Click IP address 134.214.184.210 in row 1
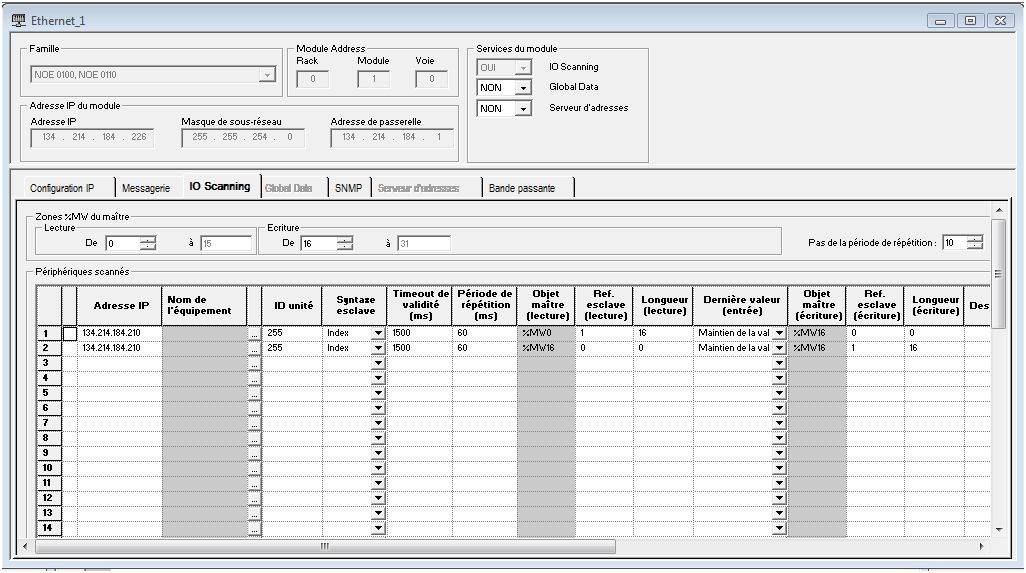 [x=111, y=333]
